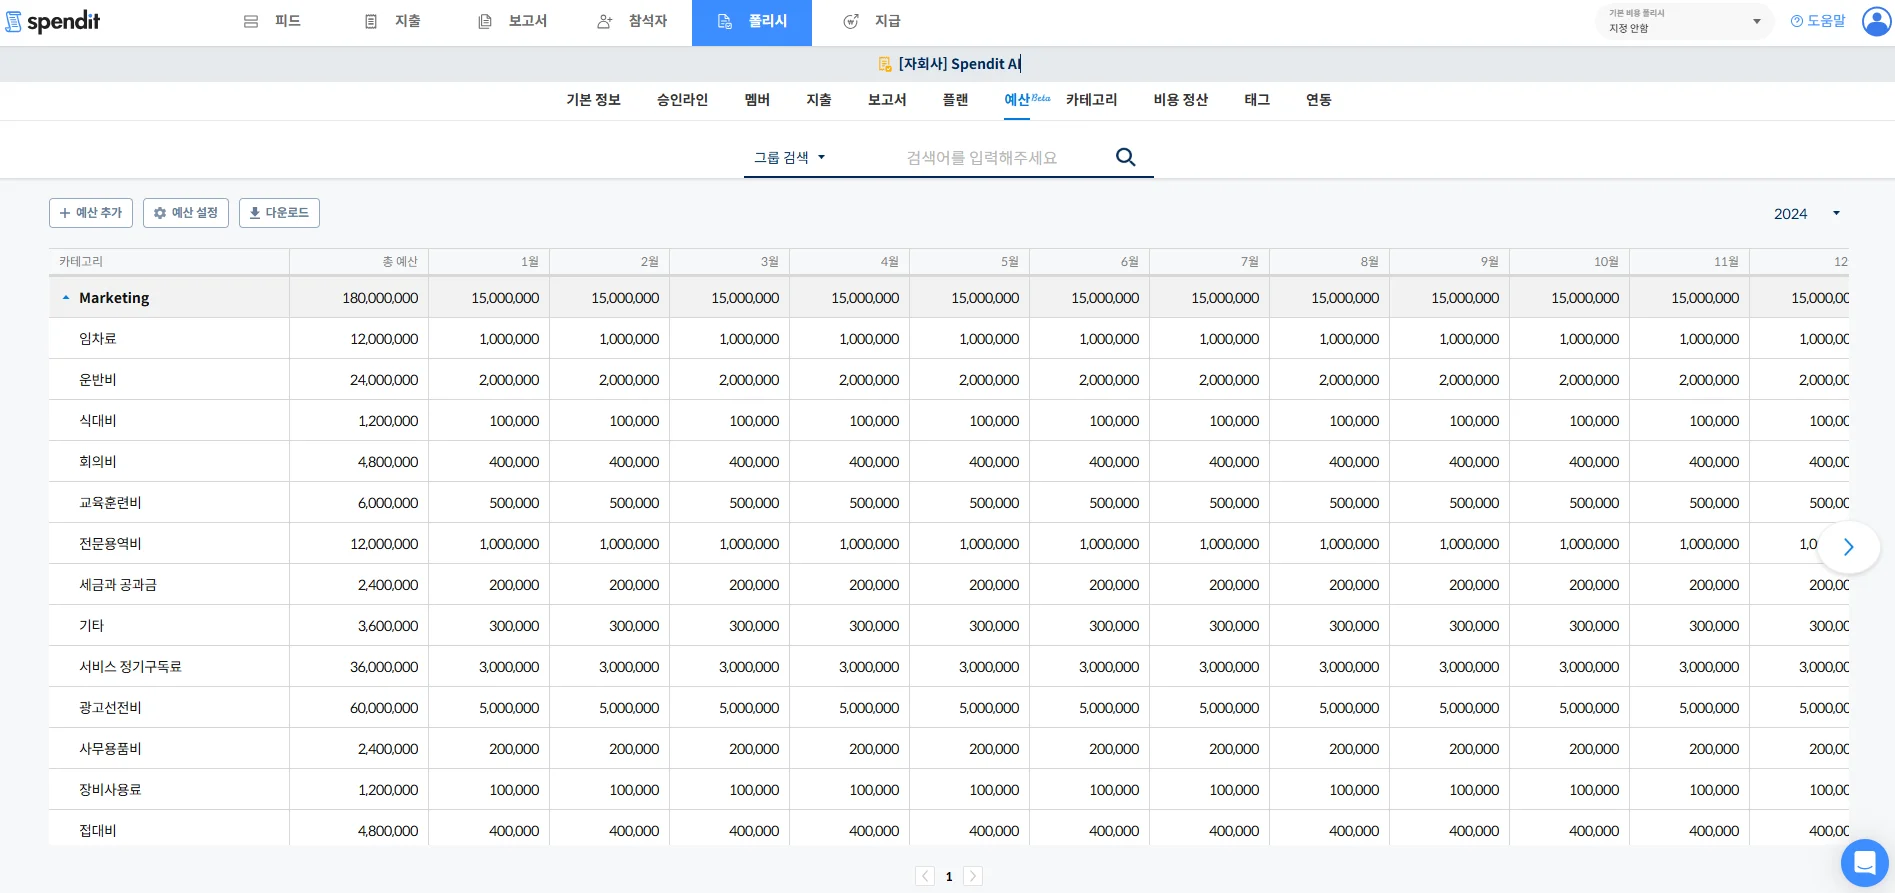This screenshot has width=1895, height=893.
Task: Click the 예산 추가 button
Action: click(91, 213)
